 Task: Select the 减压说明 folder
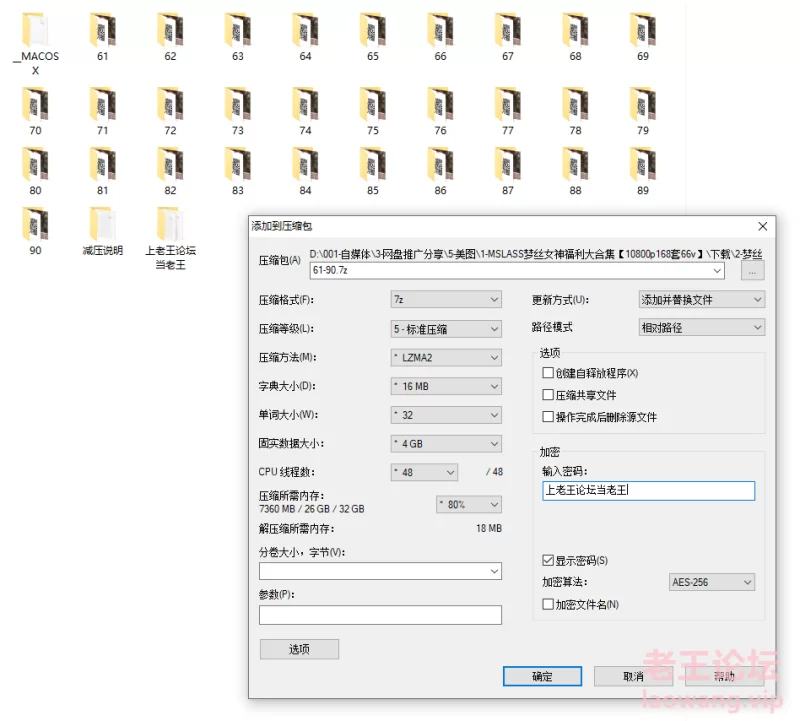coord(102,225)
